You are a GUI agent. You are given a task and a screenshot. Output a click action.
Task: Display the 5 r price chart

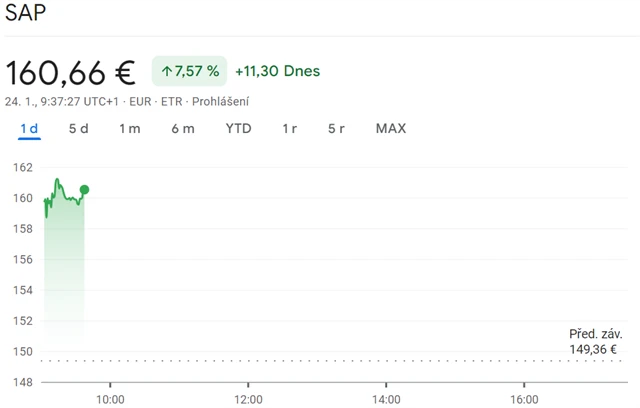[337, 129]
